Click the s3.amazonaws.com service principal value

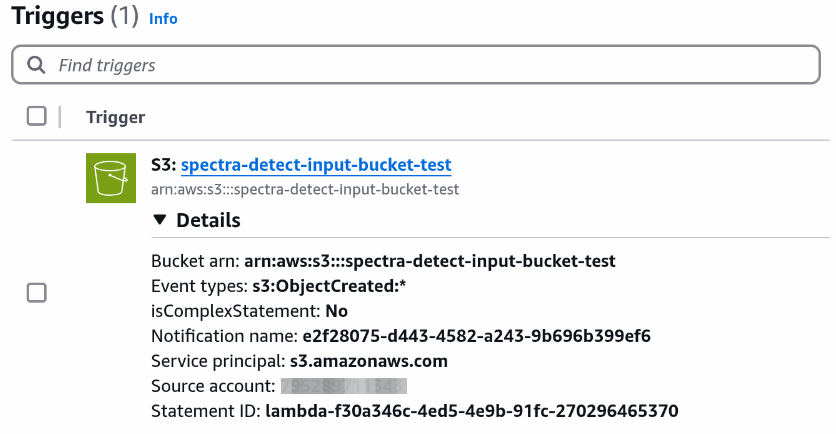click(369, 361)
